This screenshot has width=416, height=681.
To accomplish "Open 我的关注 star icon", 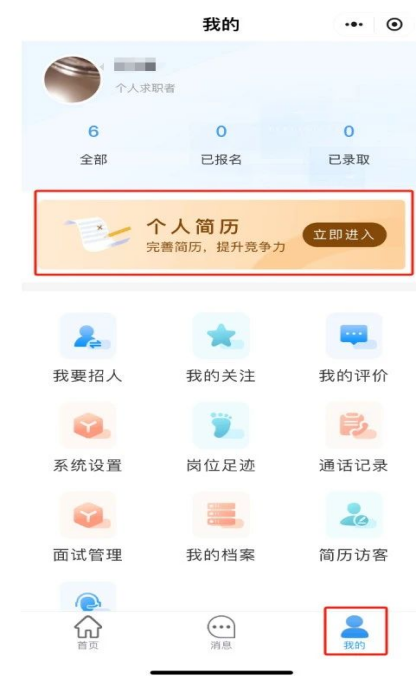I will pos(221,336).
